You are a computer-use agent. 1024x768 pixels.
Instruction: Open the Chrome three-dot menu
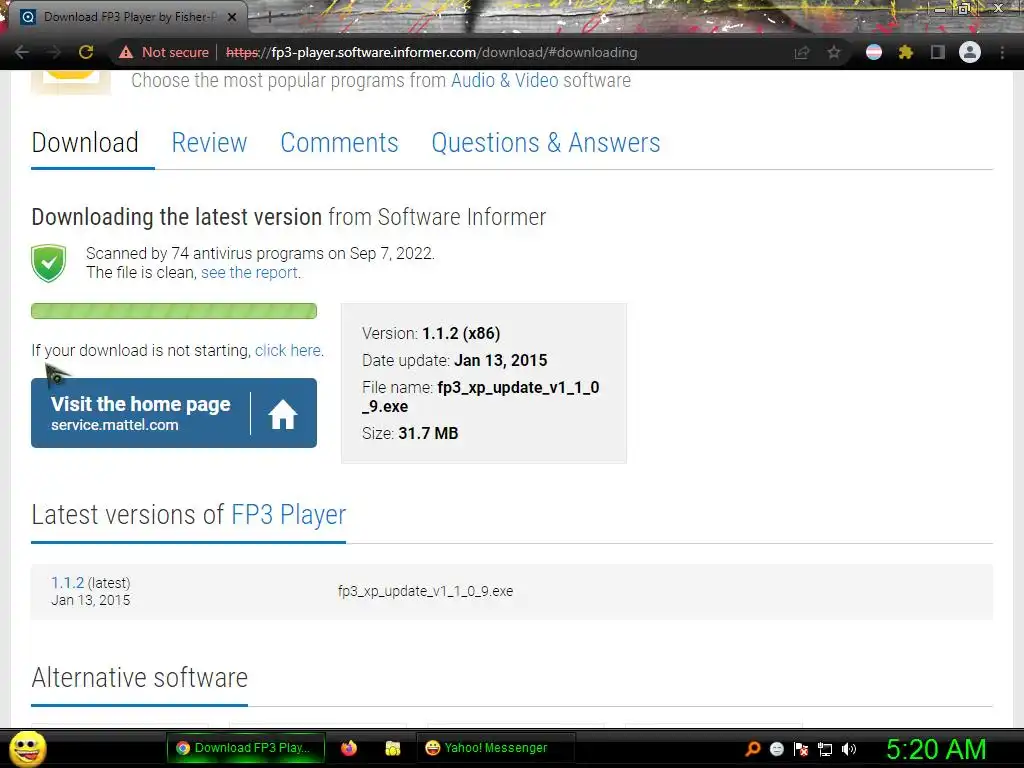pyautogui.click(x=1002, y=52)
